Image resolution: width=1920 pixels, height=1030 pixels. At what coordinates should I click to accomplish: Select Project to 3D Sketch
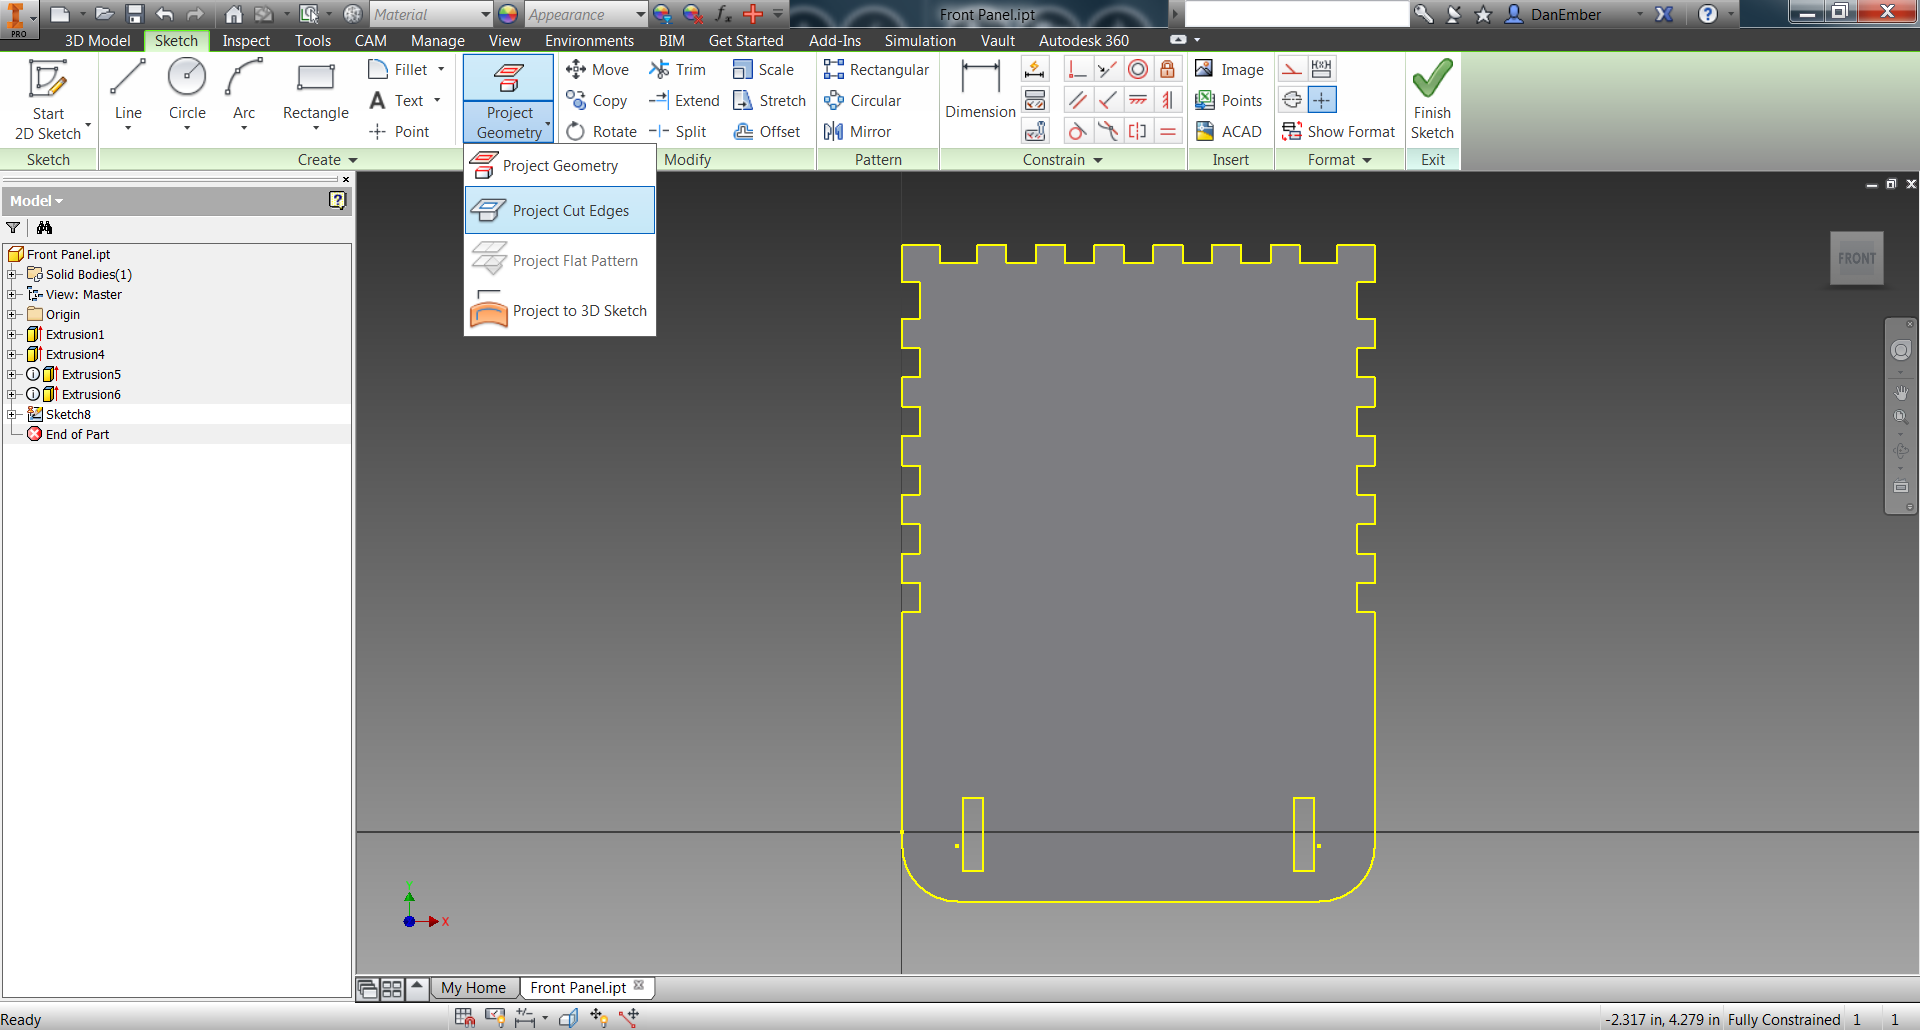[560, 311]
